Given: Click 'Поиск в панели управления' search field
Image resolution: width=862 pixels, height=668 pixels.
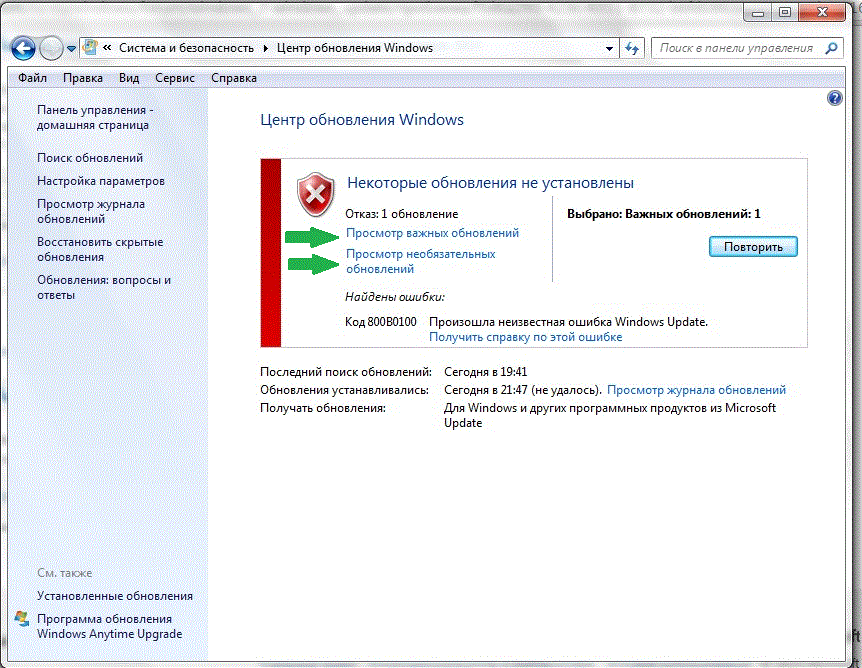Looking at the screenshot, I should tap(736, 48).
